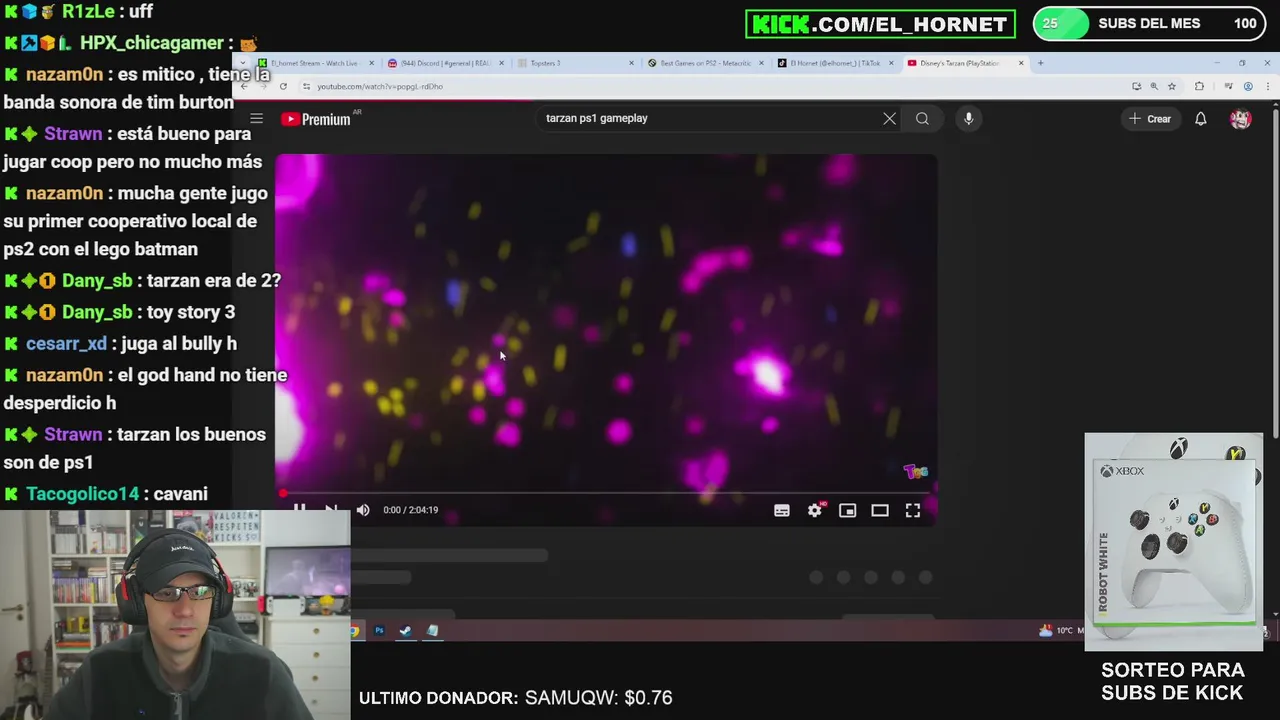Click the streamer webcam feed
Image resolution: width=1280 pixels, height=720 pixels.
click(x=175, y=615)
